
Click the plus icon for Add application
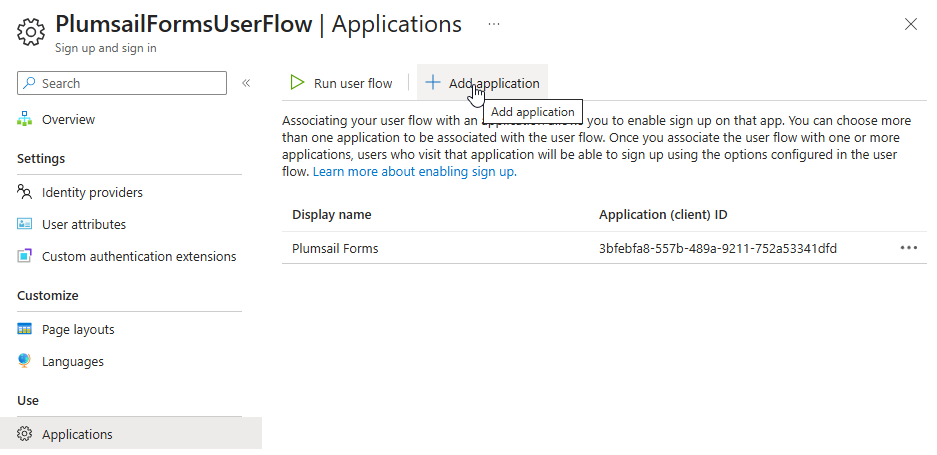[433, 83]
